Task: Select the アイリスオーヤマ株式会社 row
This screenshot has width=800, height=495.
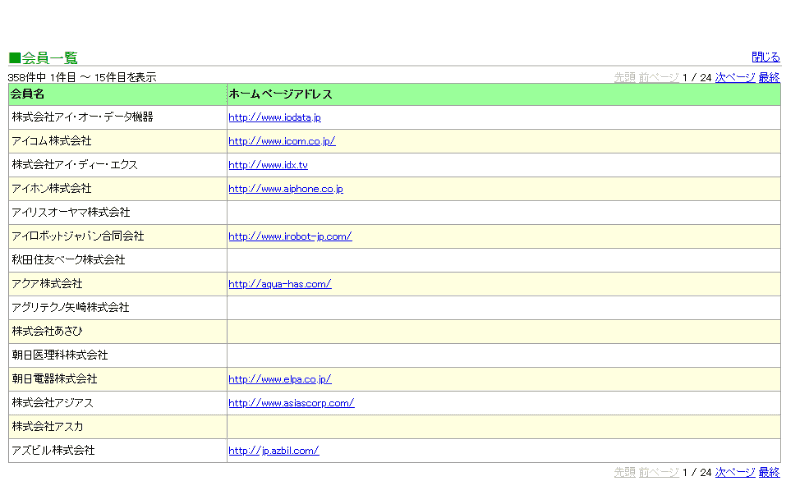Action: [x=394, y=212]
